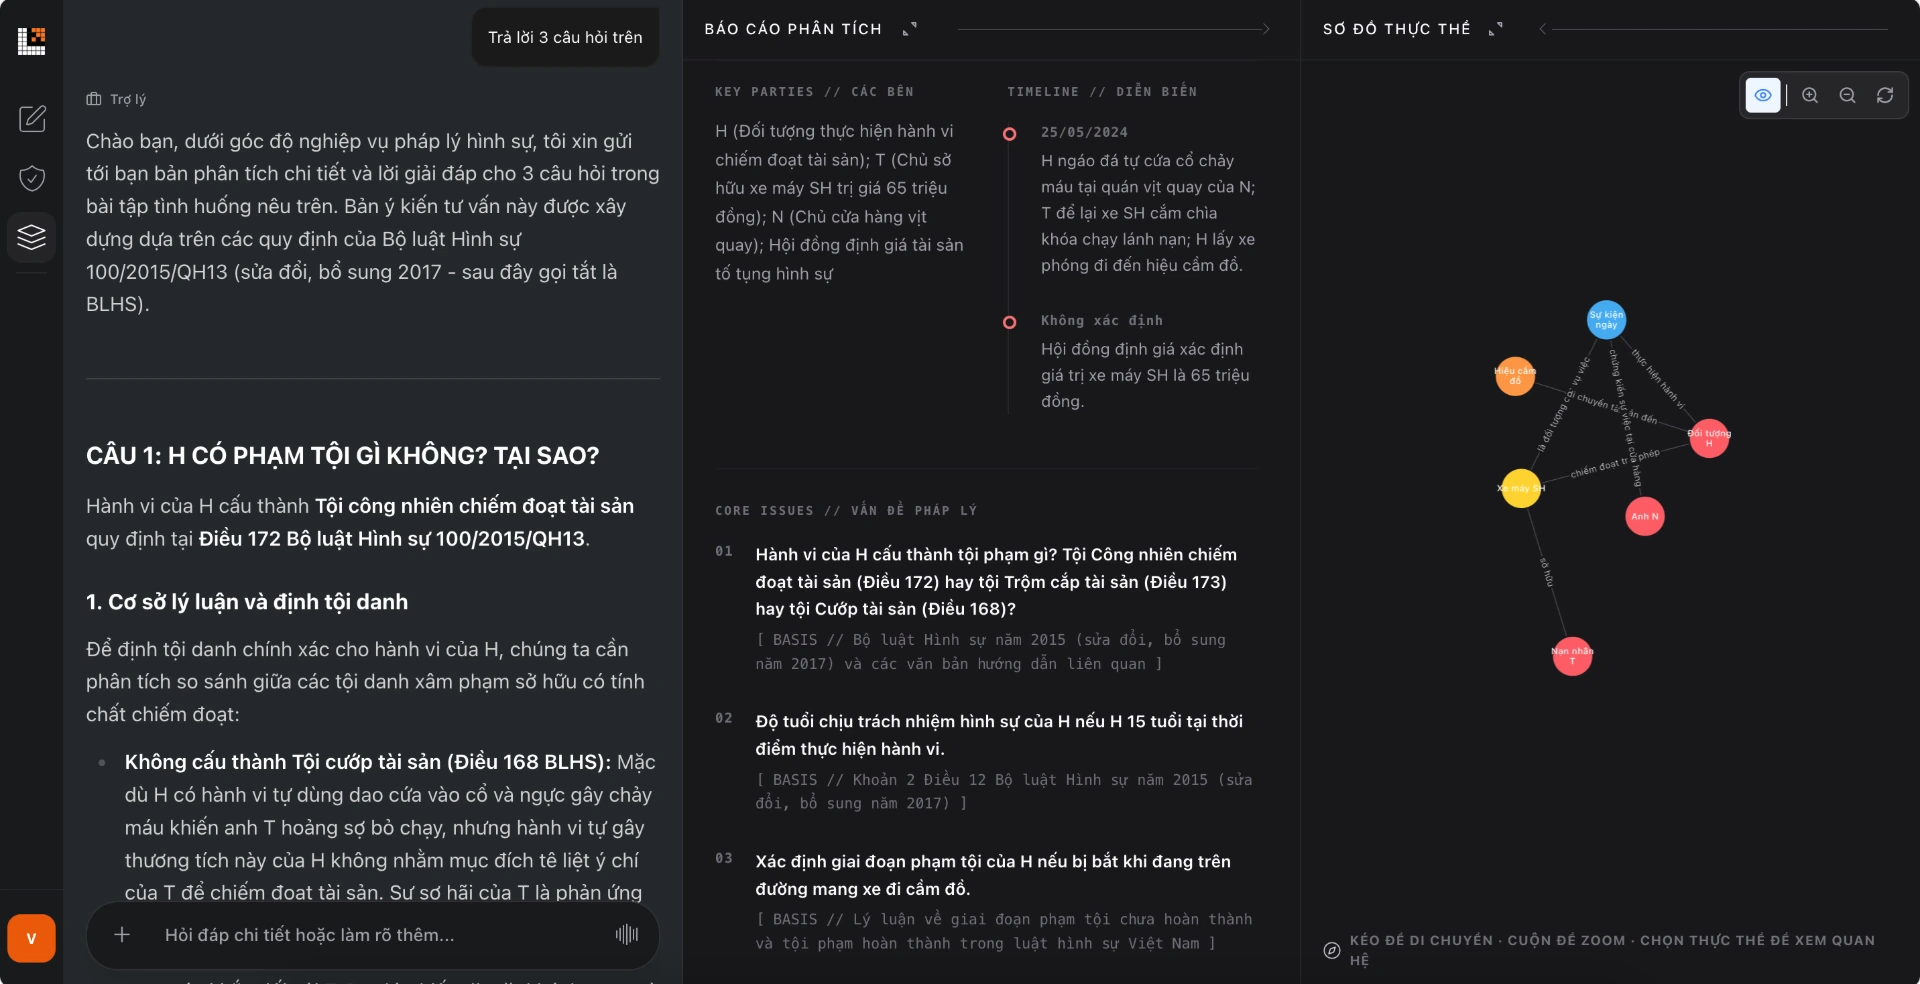Click right arrow in Báo cáo phân tích header

[x=1266, y=29]
